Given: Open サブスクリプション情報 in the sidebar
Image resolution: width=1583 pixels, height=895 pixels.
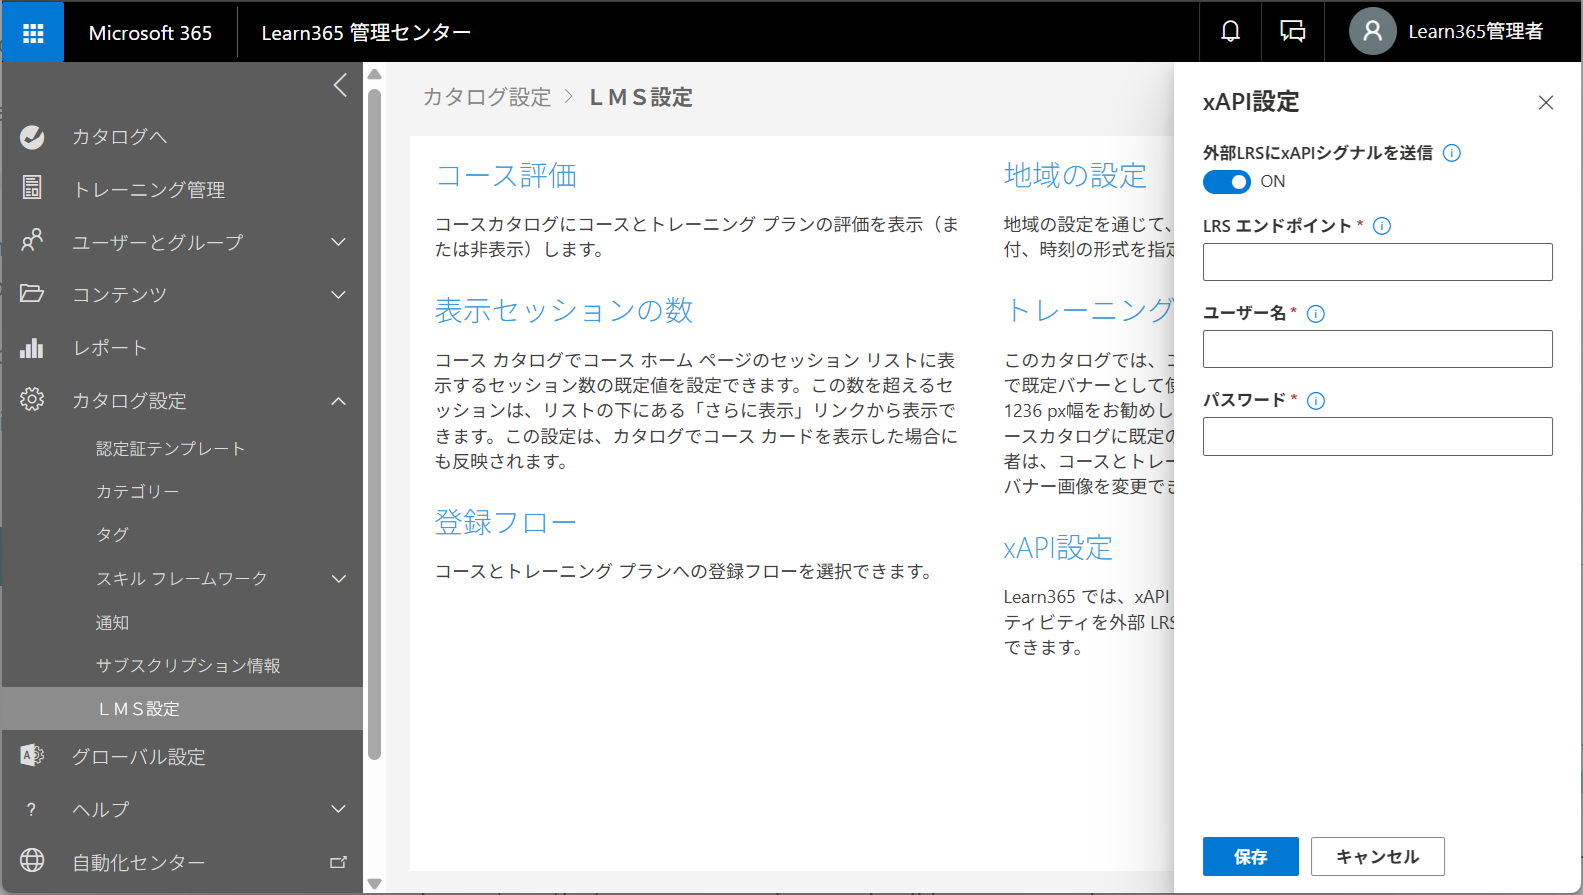Looking at the screenshot, I should click(188, 666).
